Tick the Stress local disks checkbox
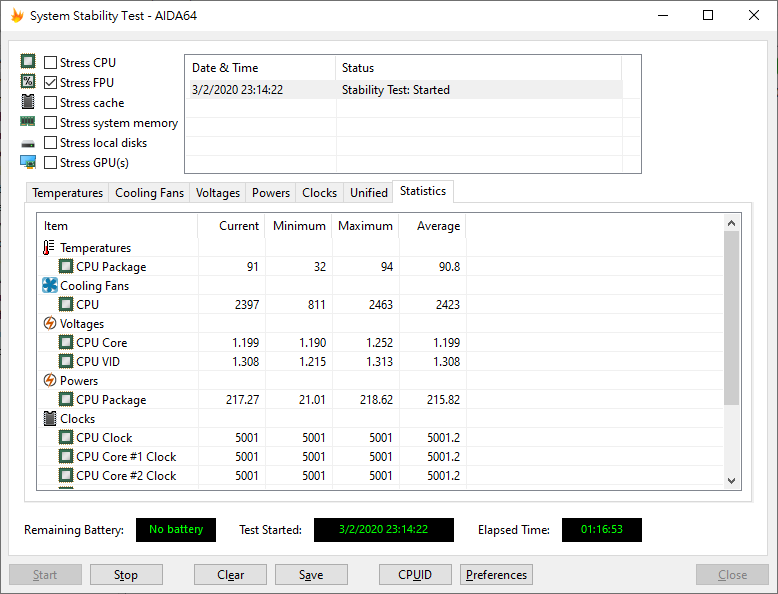This screenshot has height=594, width=778. tap(50, 142)
